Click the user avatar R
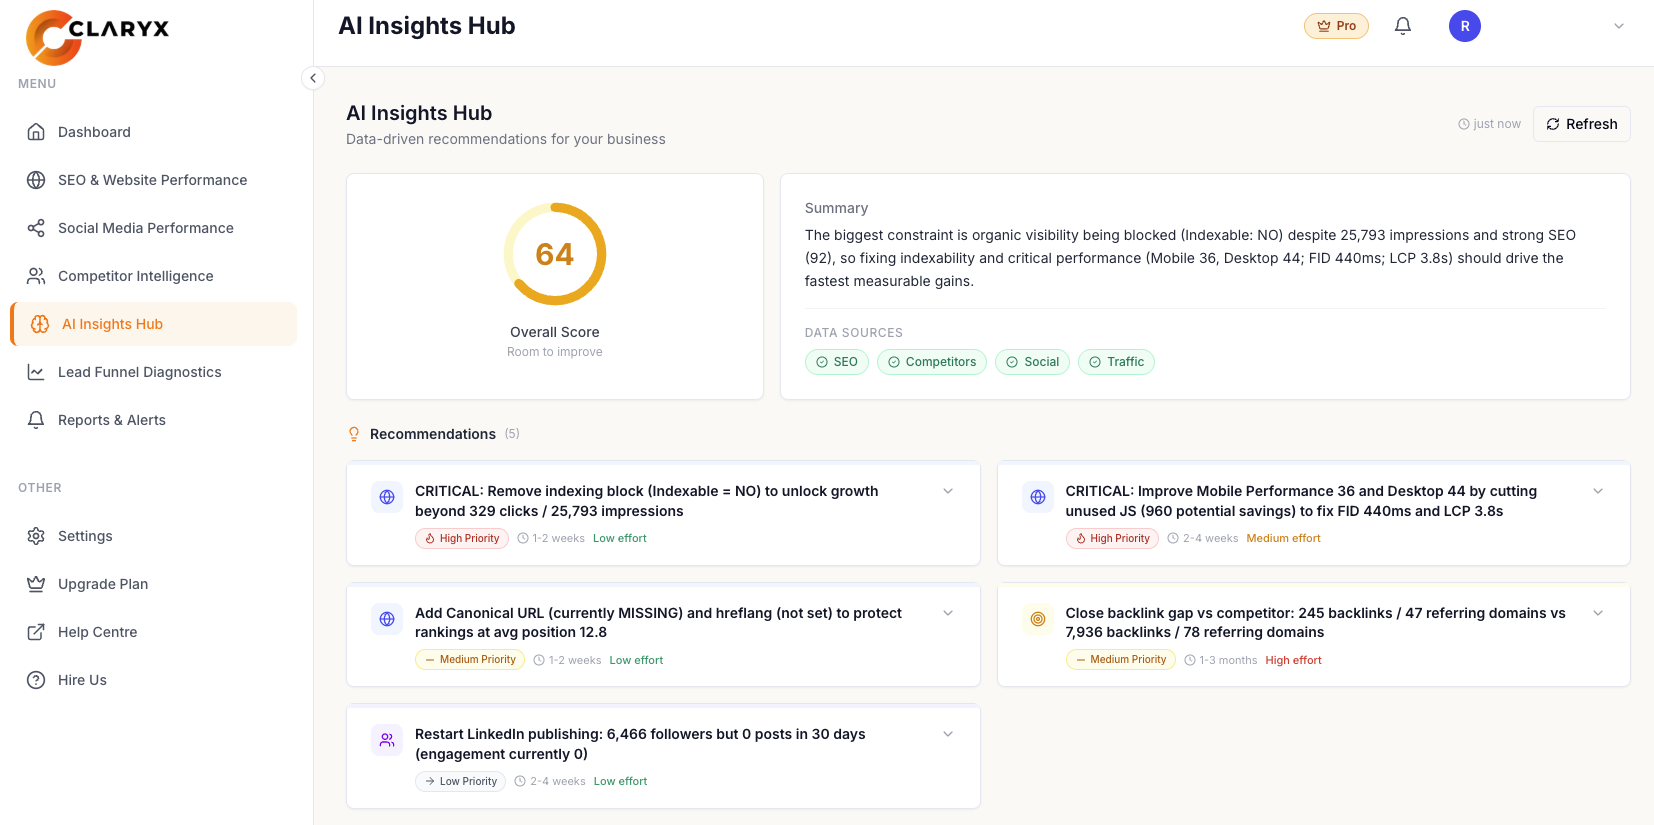Image resolution: width=1654 pixels, height=825 pixels. (1464, 26)
